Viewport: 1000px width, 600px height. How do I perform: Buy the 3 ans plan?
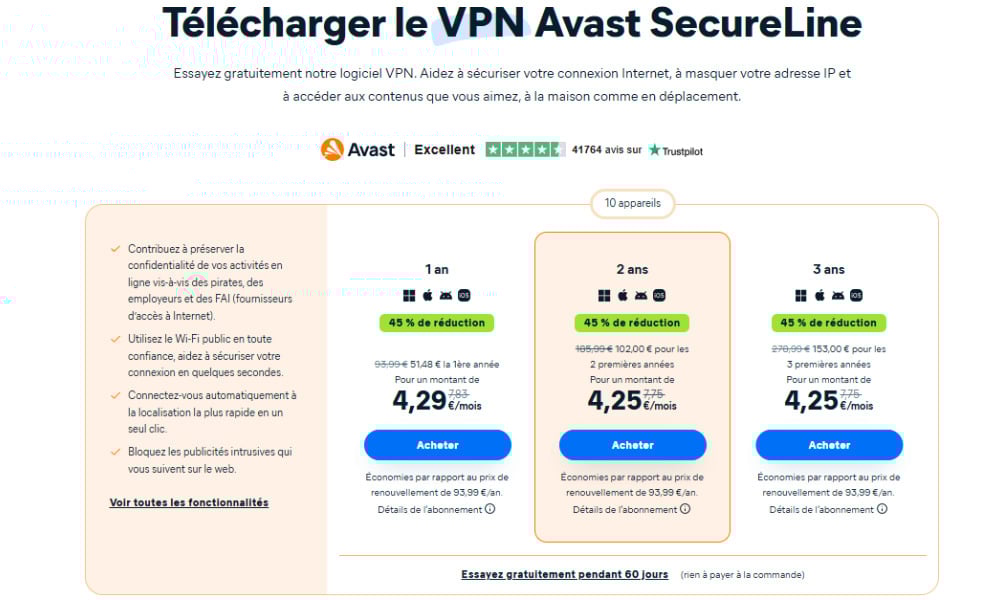829,445
